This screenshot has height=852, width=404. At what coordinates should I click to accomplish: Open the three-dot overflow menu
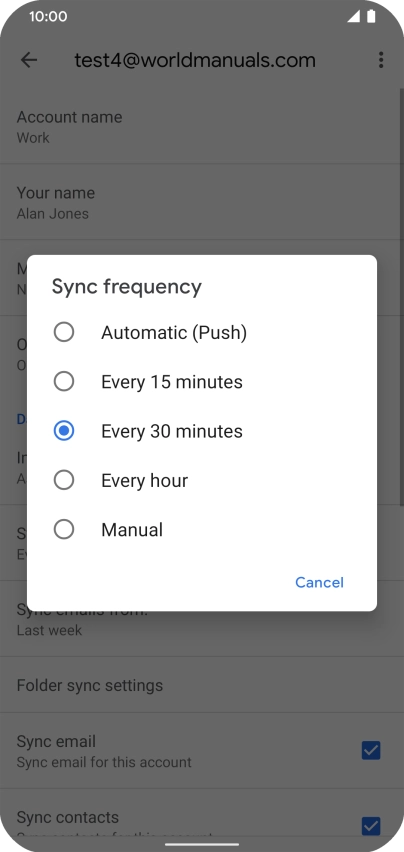point(381,60)
